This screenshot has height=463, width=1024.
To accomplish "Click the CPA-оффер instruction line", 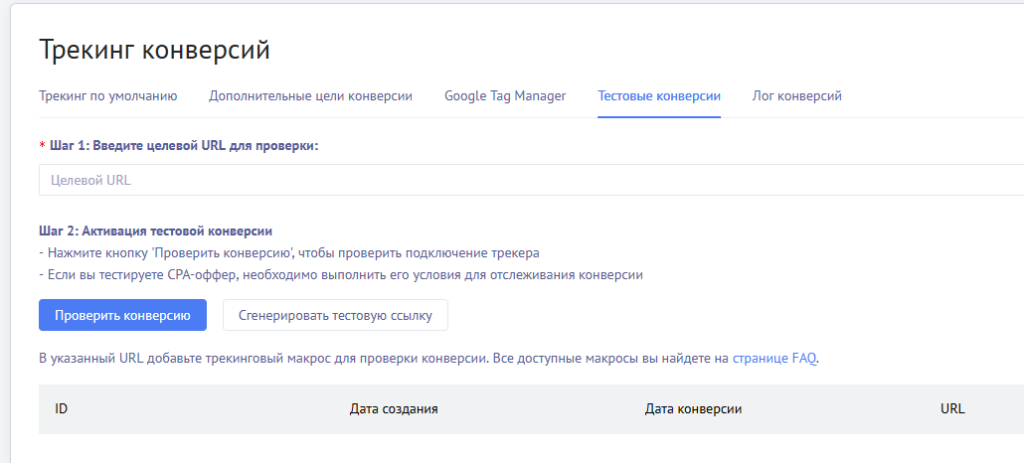I will pyautogui.click(x=342, y=275).
